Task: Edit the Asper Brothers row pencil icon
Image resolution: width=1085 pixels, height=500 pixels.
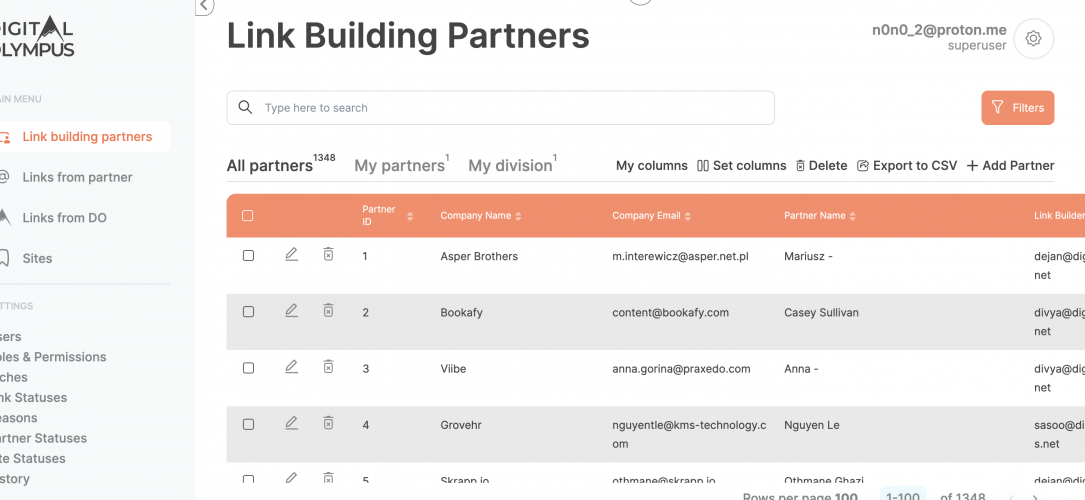Action: click(291, 255)
